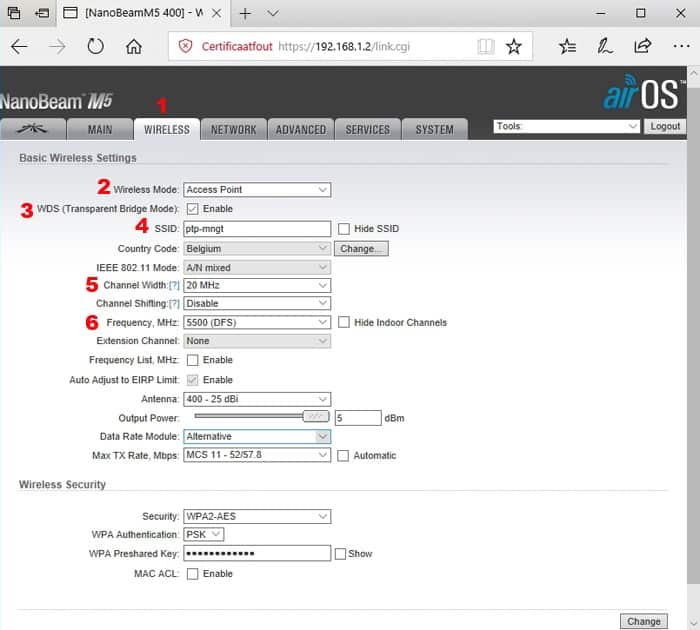
Task: Open a new browser tab
Action: click(245, 13)
